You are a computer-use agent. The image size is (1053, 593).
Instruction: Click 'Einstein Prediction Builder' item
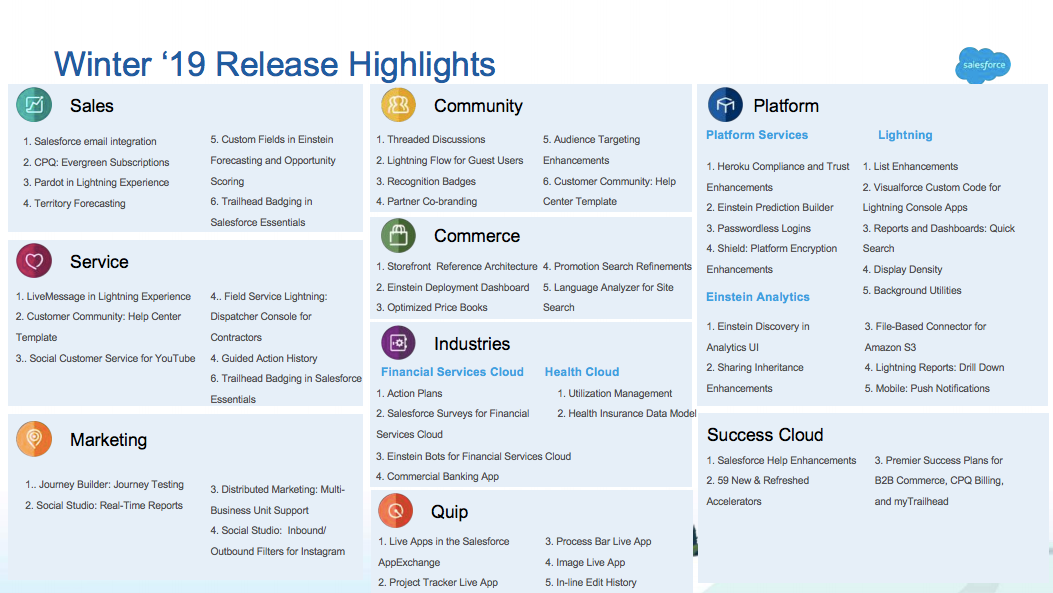[770, 208]
